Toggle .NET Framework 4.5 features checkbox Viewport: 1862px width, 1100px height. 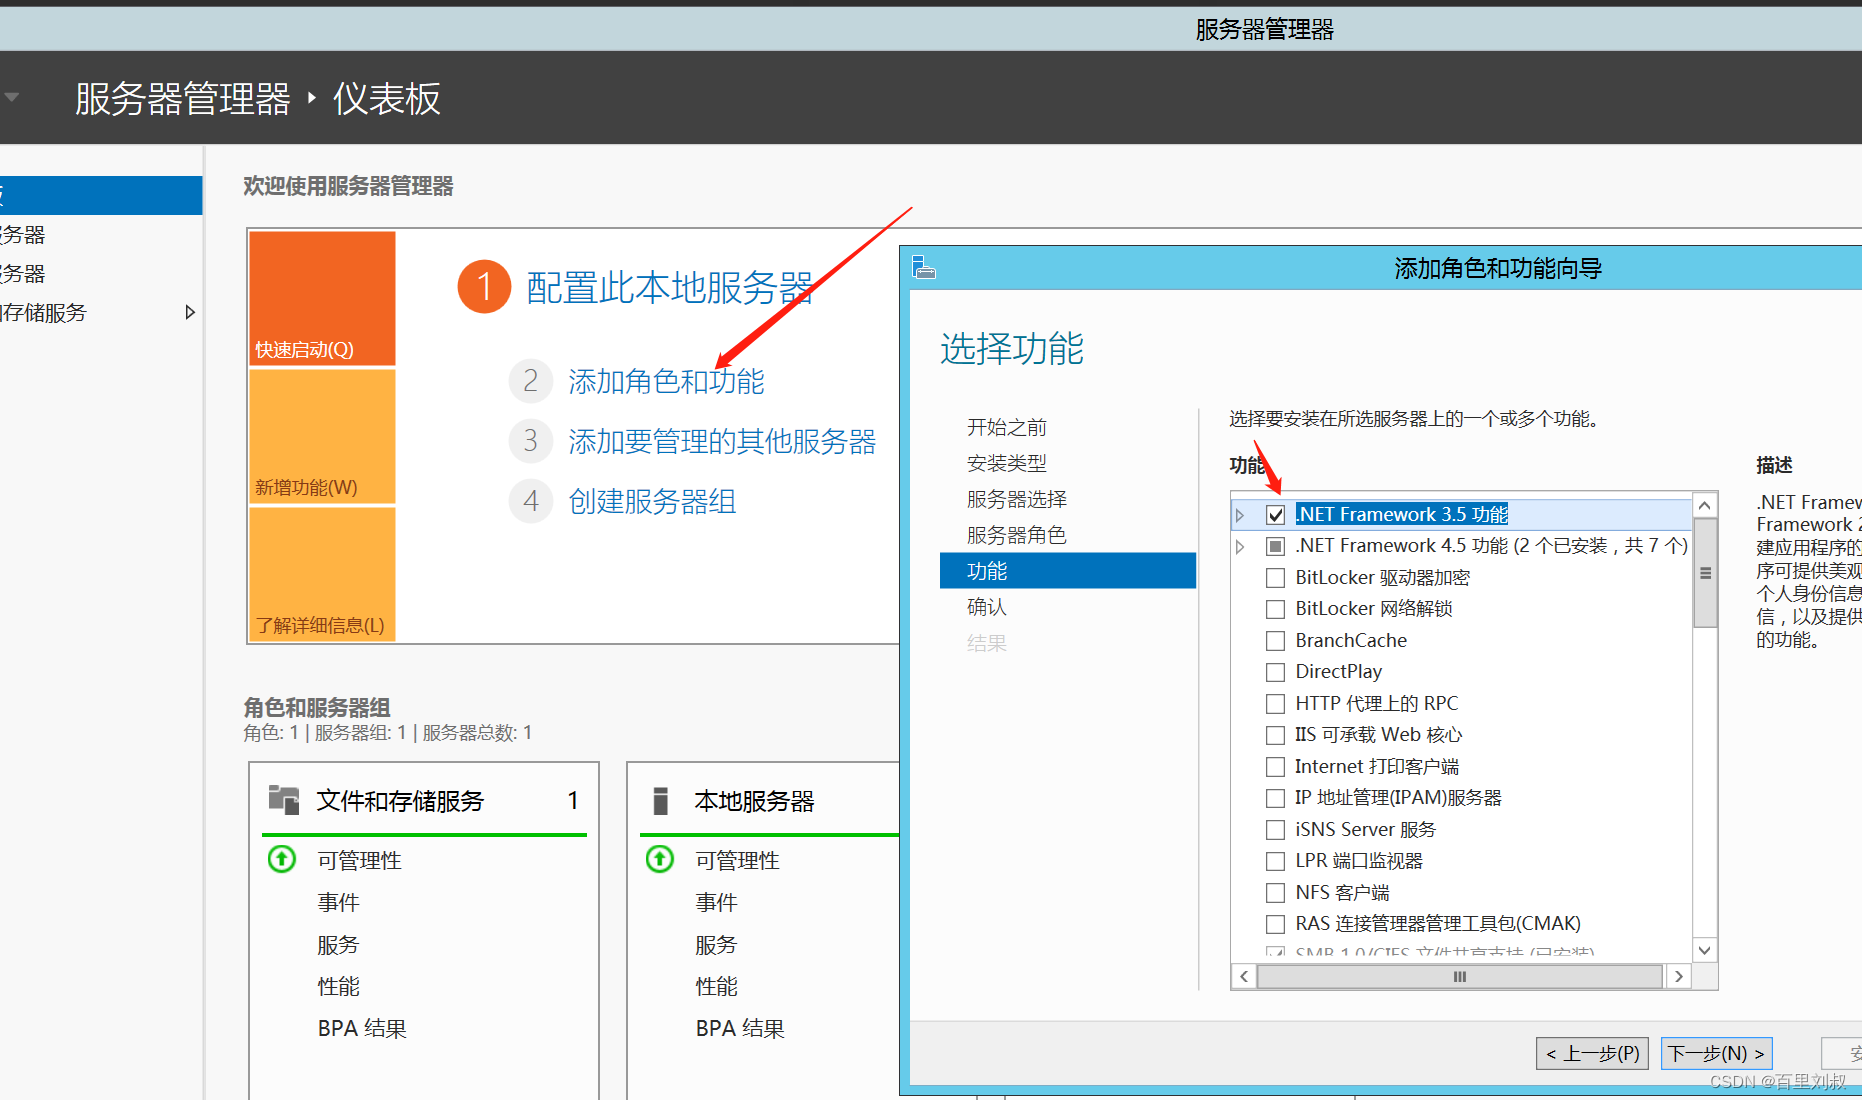pos(1275,546)
